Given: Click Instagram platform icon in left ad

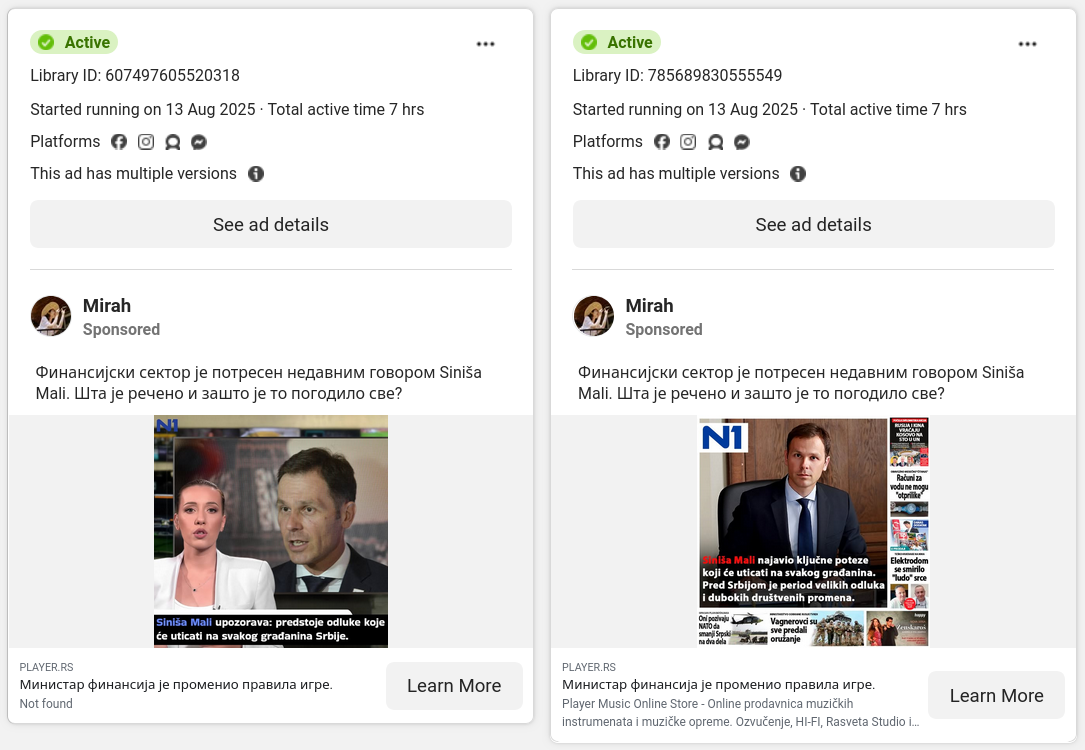Looking at the screenshot, I should coord(146,142).
